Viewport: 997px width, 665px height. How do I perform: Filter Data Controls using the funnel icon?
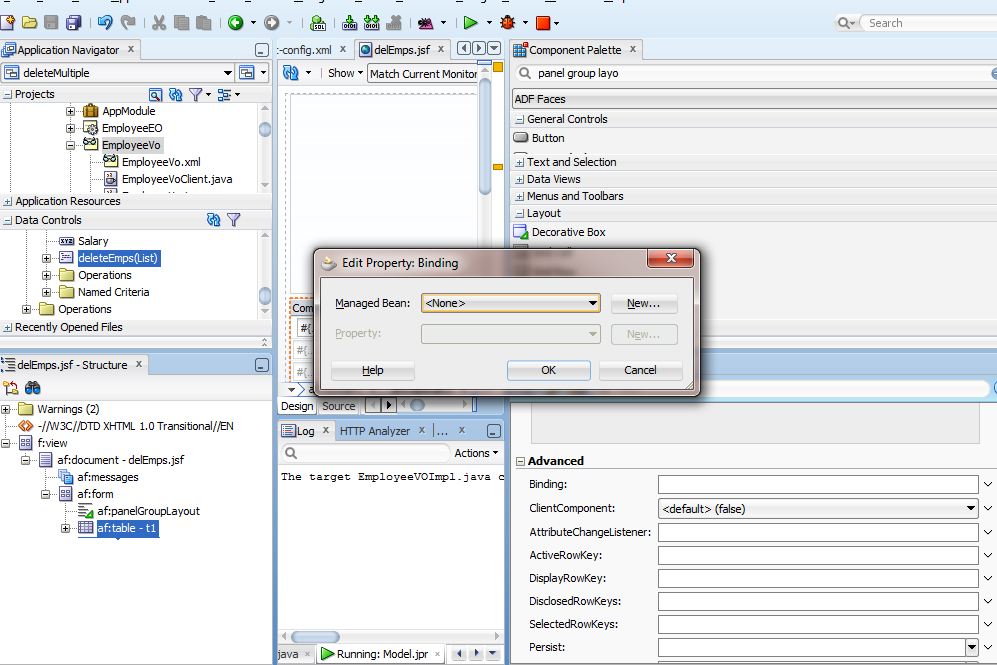pos(232,219)
